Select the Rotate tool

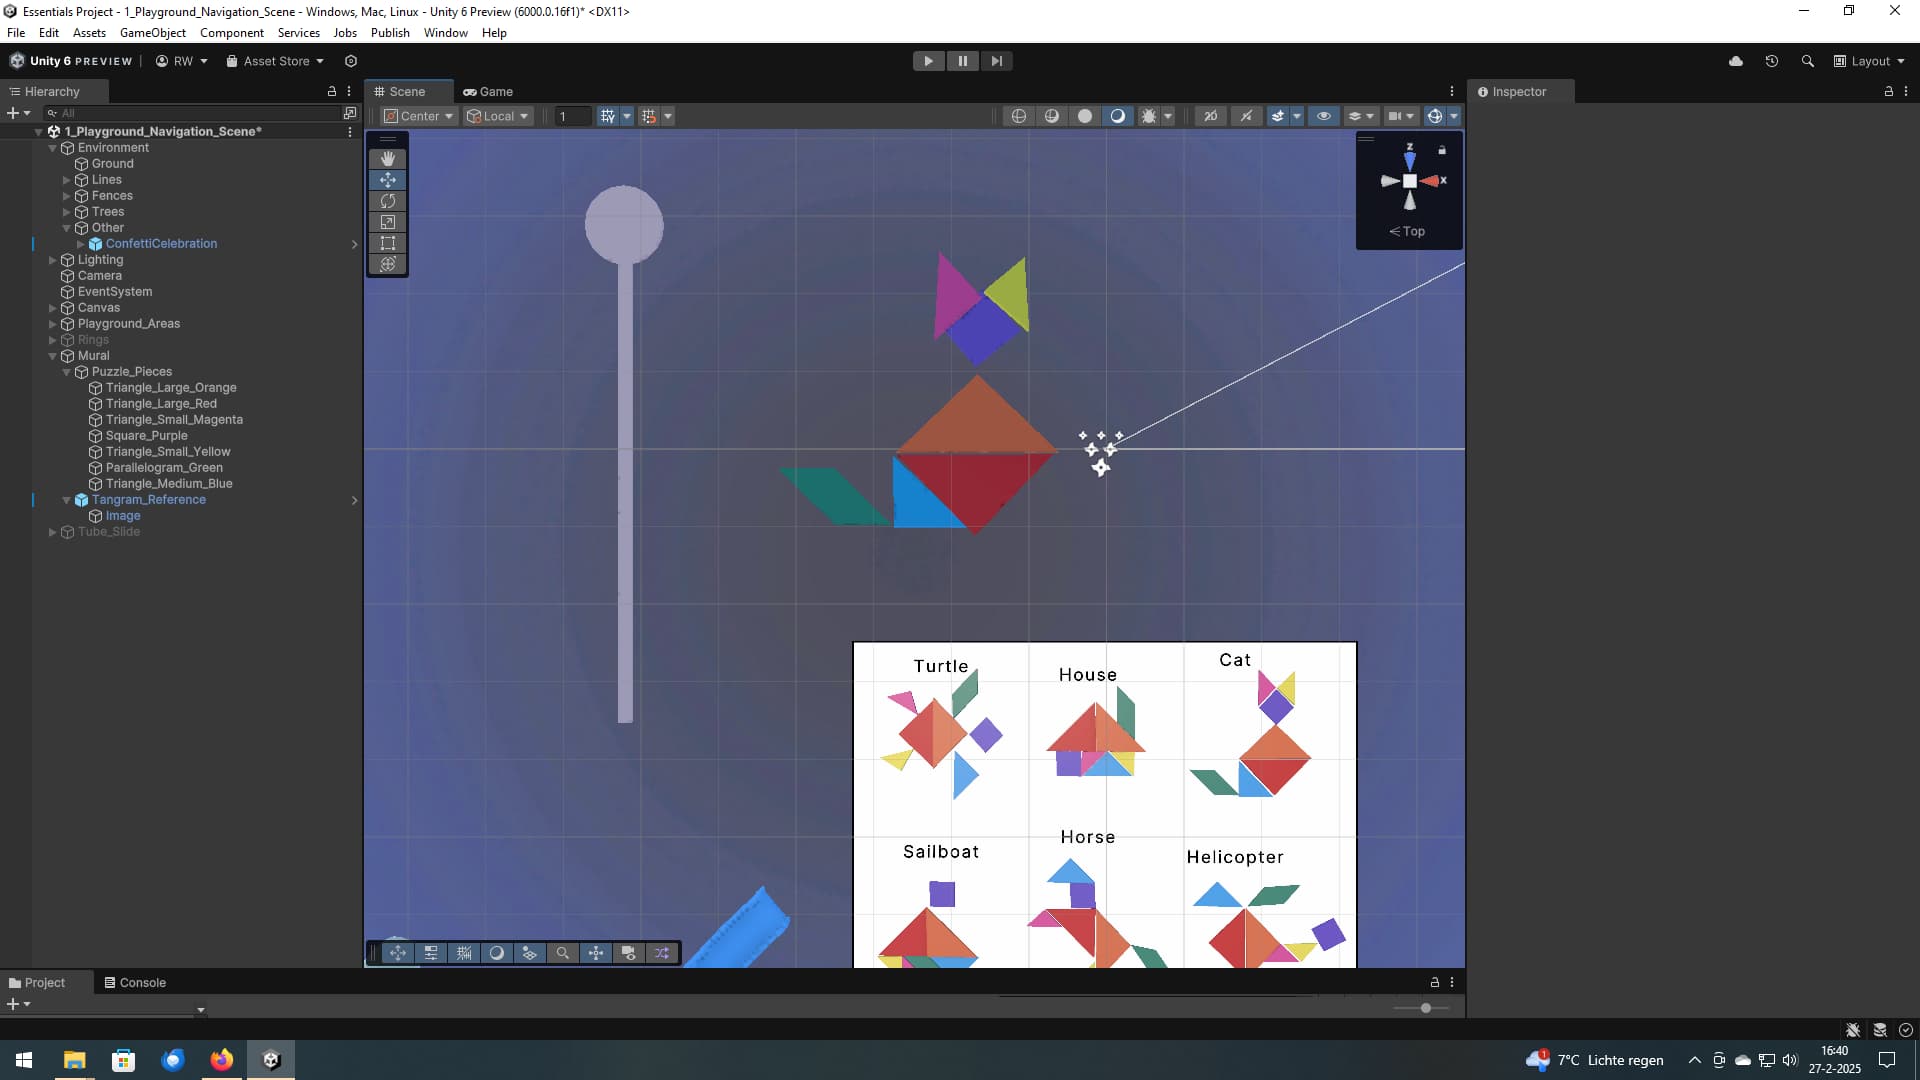[387, 201]
